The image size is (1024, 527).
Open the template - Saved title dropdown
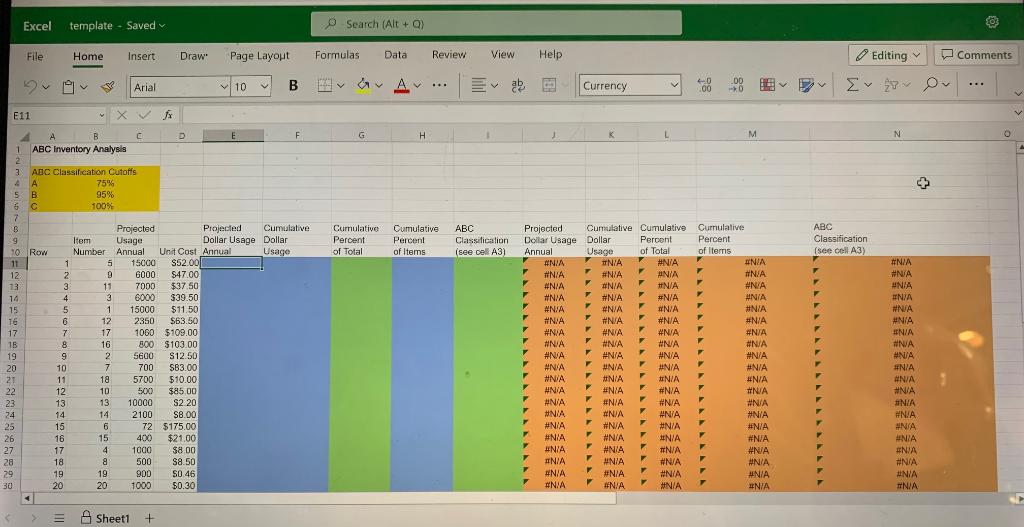118,25
